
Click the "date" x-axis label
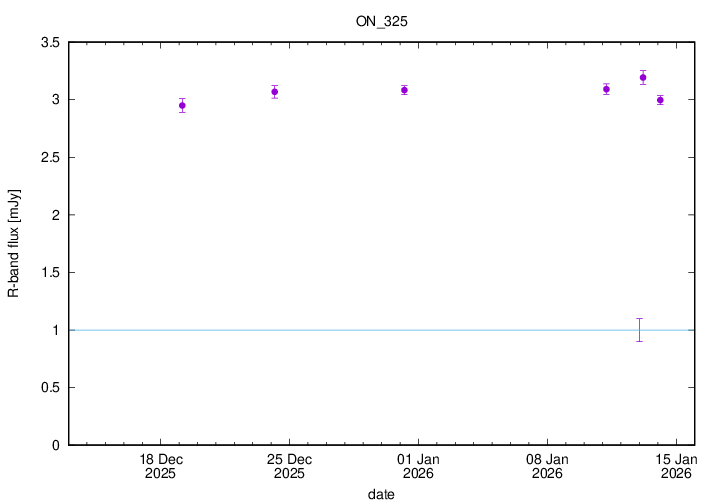point(380,494)
